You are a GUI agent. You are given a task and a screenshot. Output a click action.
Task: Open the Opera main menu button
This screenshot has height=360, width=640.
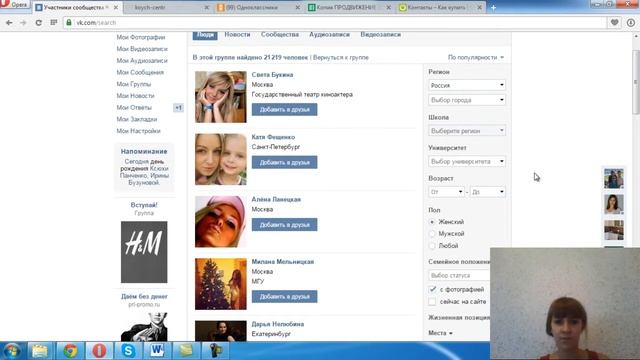coord(14,5)
